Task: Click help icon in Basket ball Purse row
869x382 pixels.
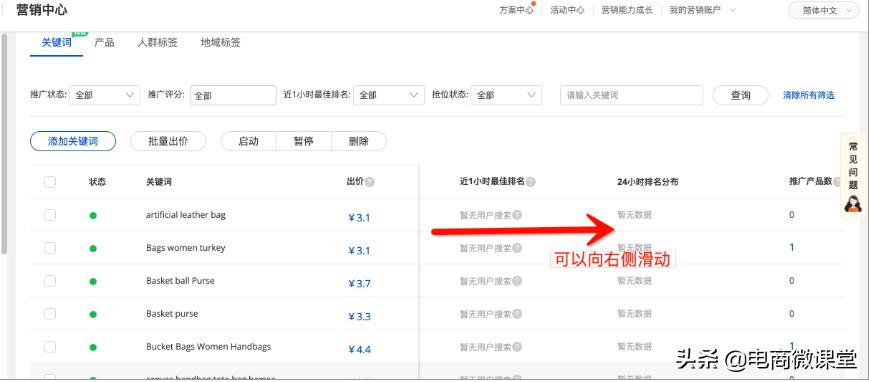Action: tap(517, 281)
